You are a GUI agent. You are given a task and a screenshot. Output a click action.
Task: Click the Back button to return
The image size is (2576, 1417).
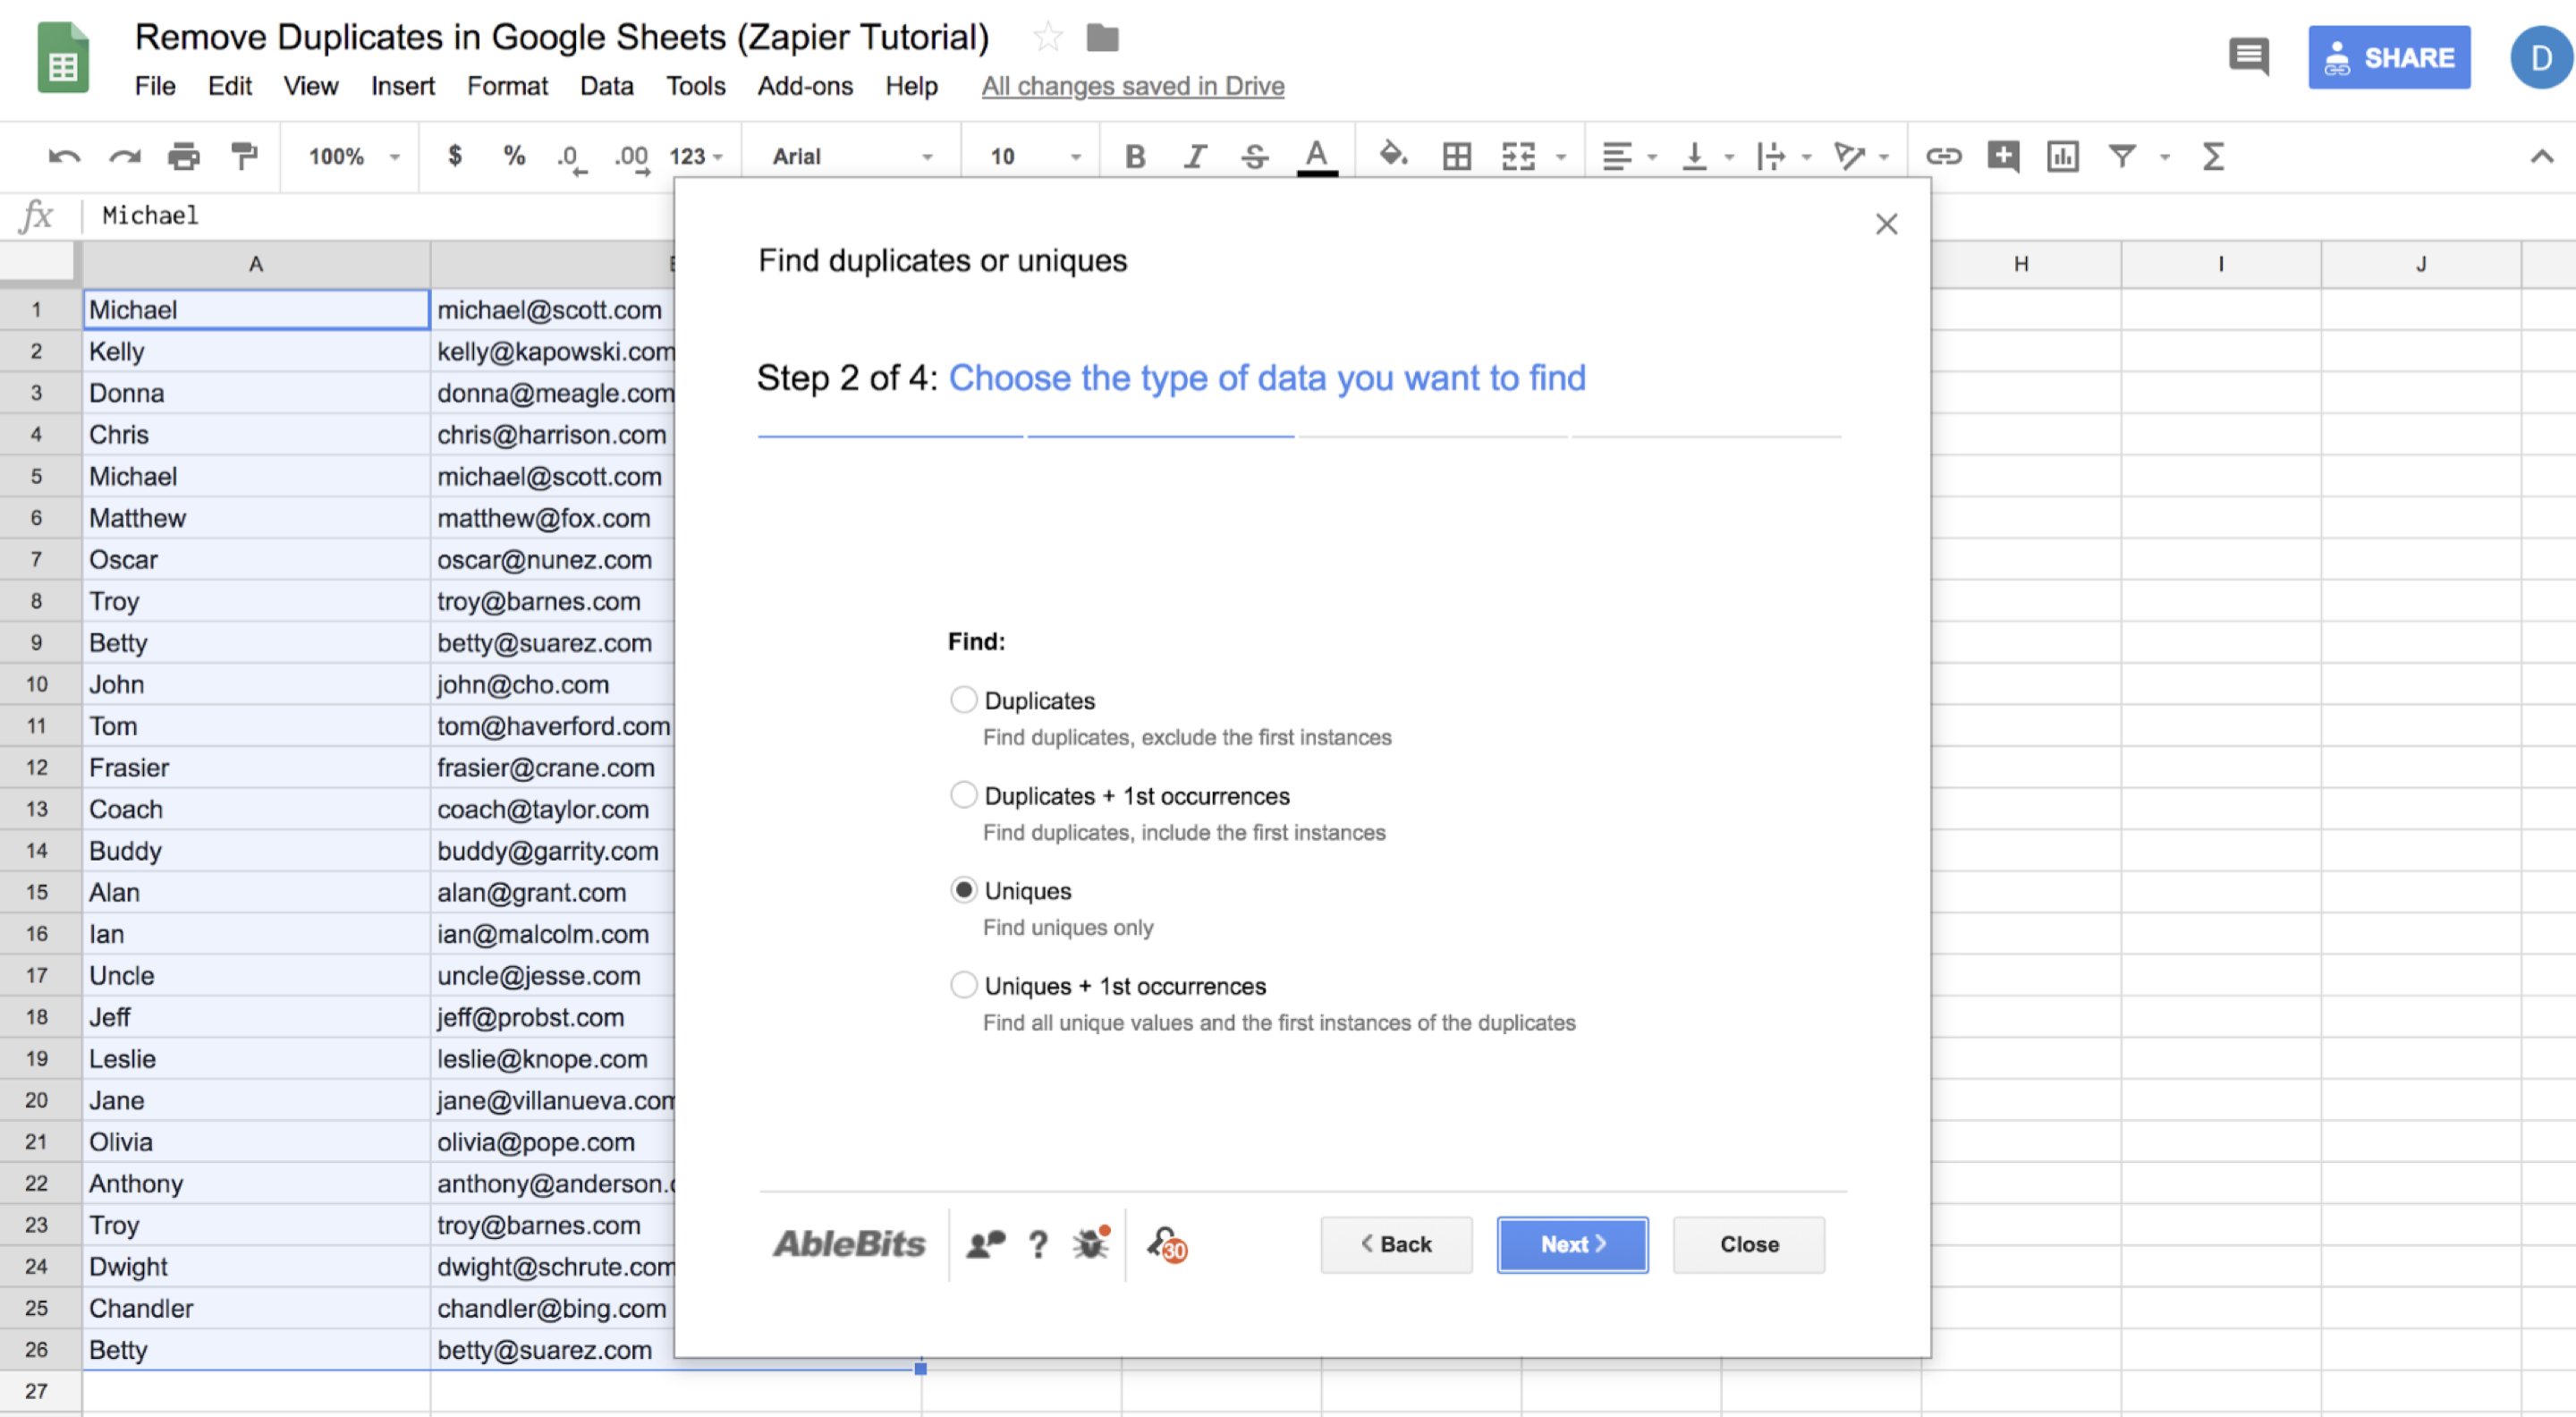1395,1244
